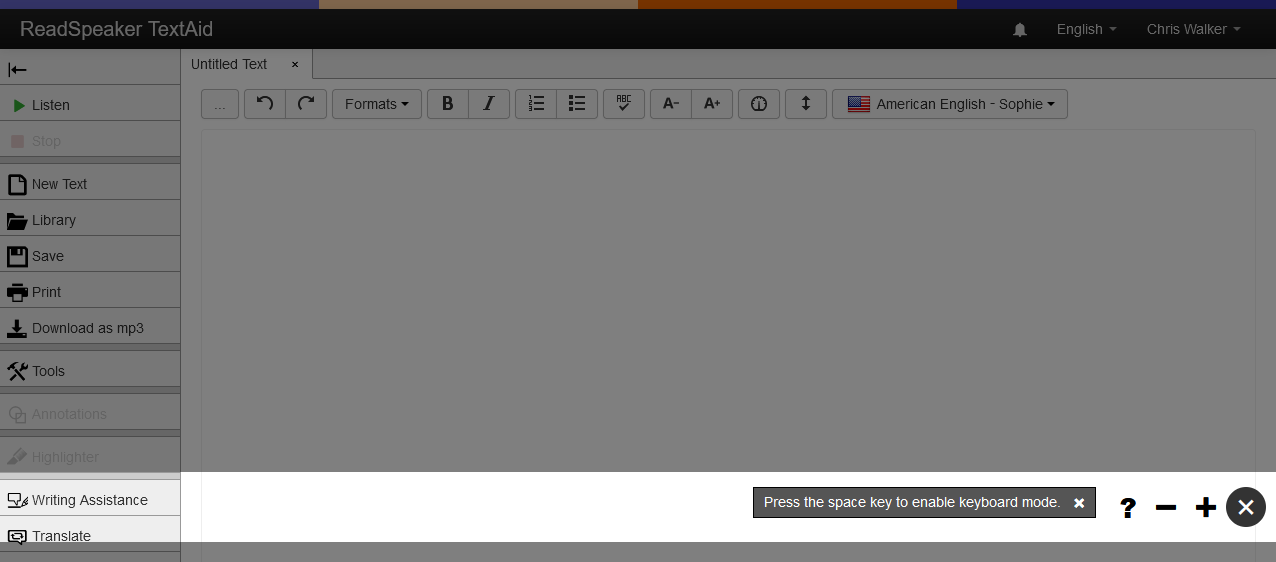The width and height of the screenshot is (1276, 562).
Task: Create a New Text document
Action: coord(90,184)
